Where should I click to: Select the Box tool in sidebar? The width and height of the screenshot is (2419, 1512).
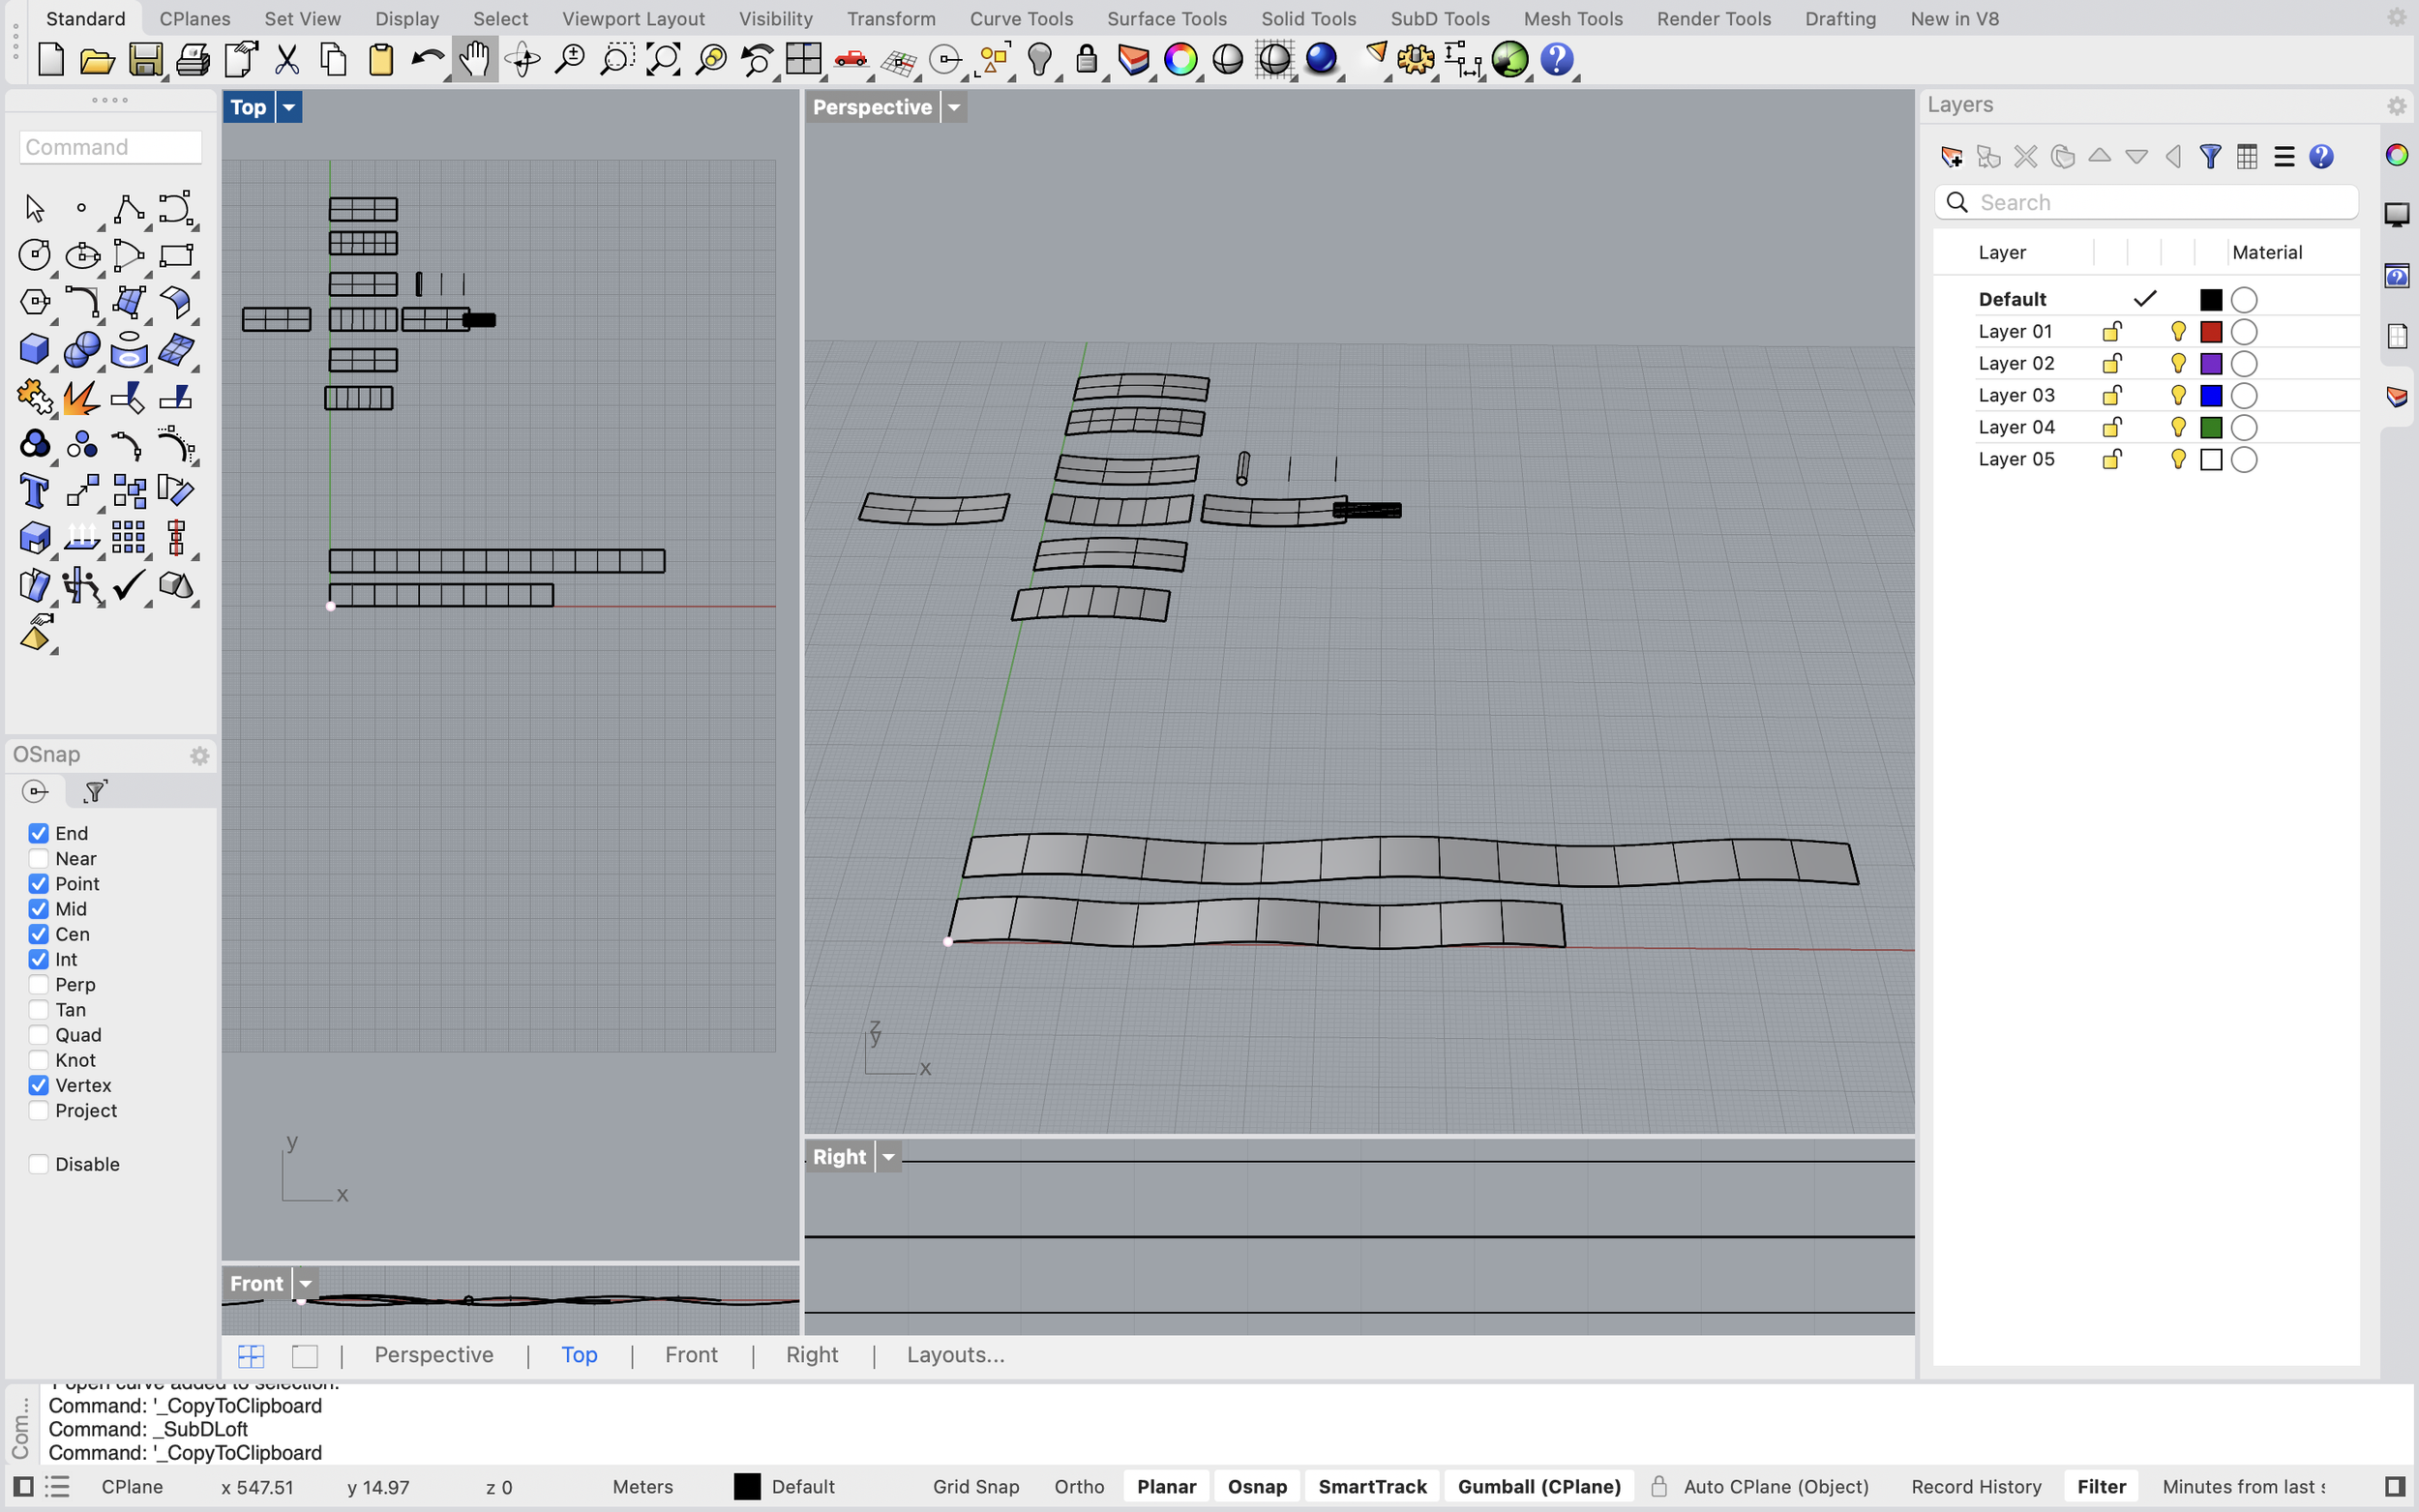tap(34, 349)
